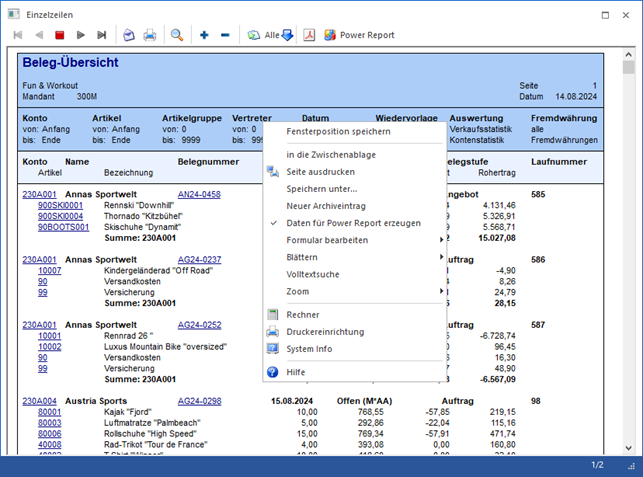Go to the next page arrow

(81, 35)
